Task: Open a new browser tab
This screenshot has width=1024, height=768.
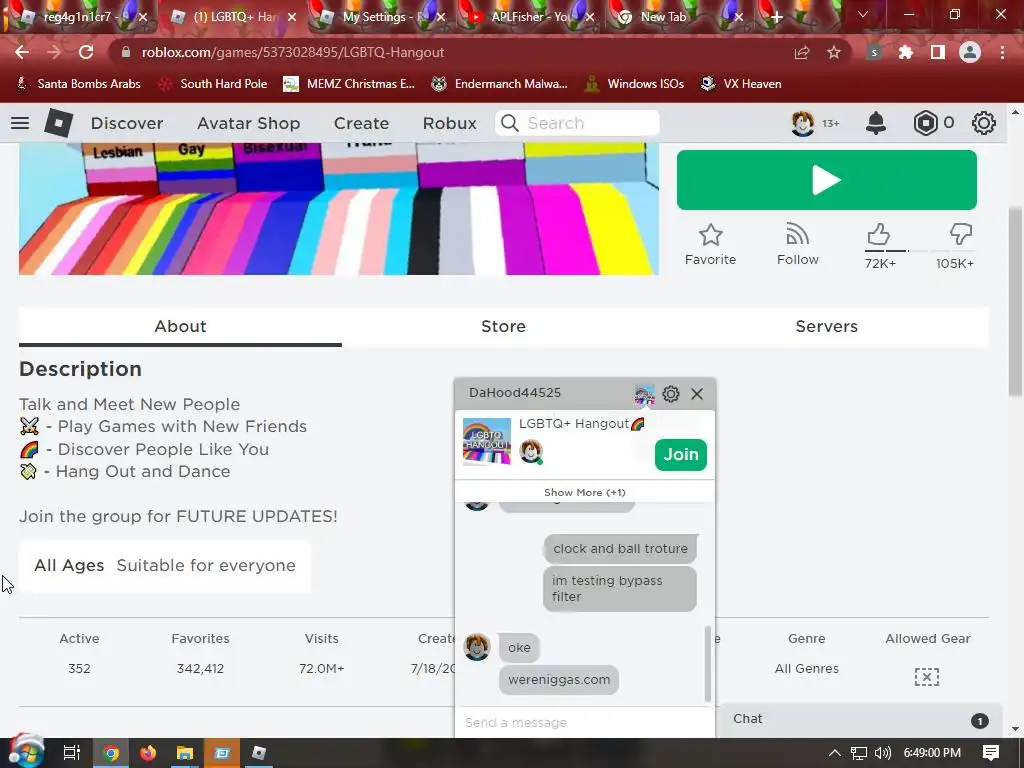Action: click(776, 17)
